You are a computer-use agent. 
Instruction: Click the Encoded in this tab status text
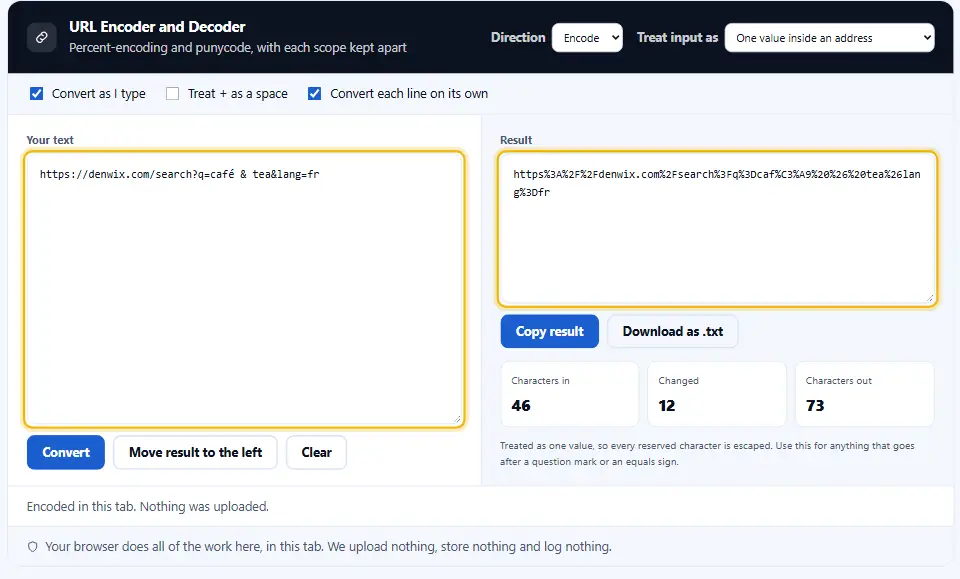click(x=148, y=507)
